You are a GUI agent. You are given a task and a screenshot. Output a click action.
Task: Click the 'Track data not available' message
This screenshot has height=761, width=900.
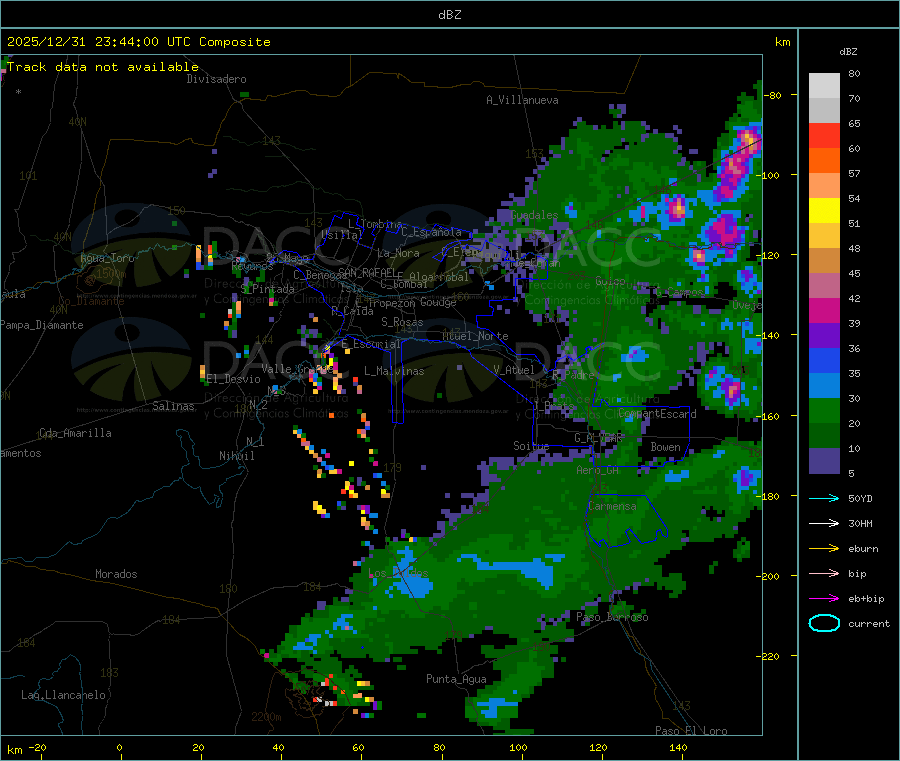click(x=103, y=67)
